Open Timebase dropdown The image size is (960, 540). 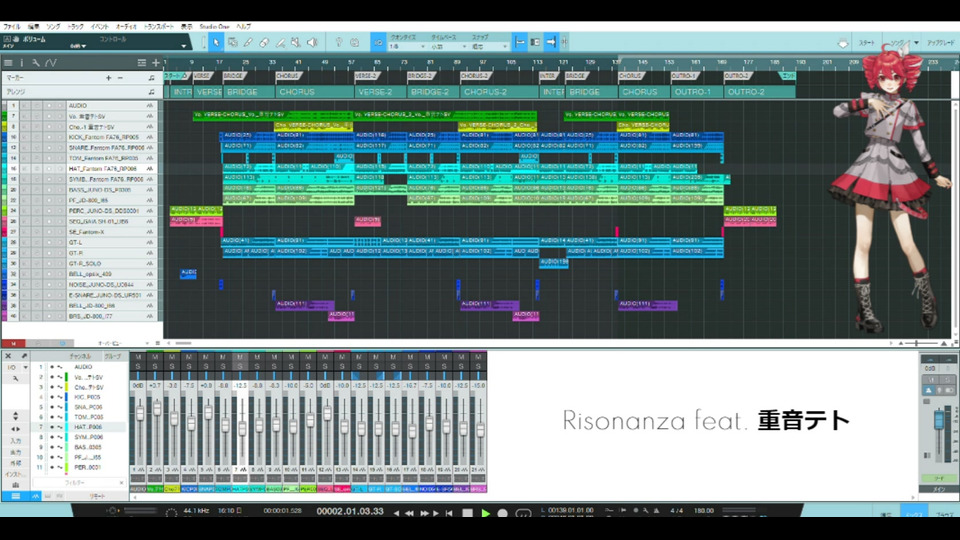tap(448, 47)
